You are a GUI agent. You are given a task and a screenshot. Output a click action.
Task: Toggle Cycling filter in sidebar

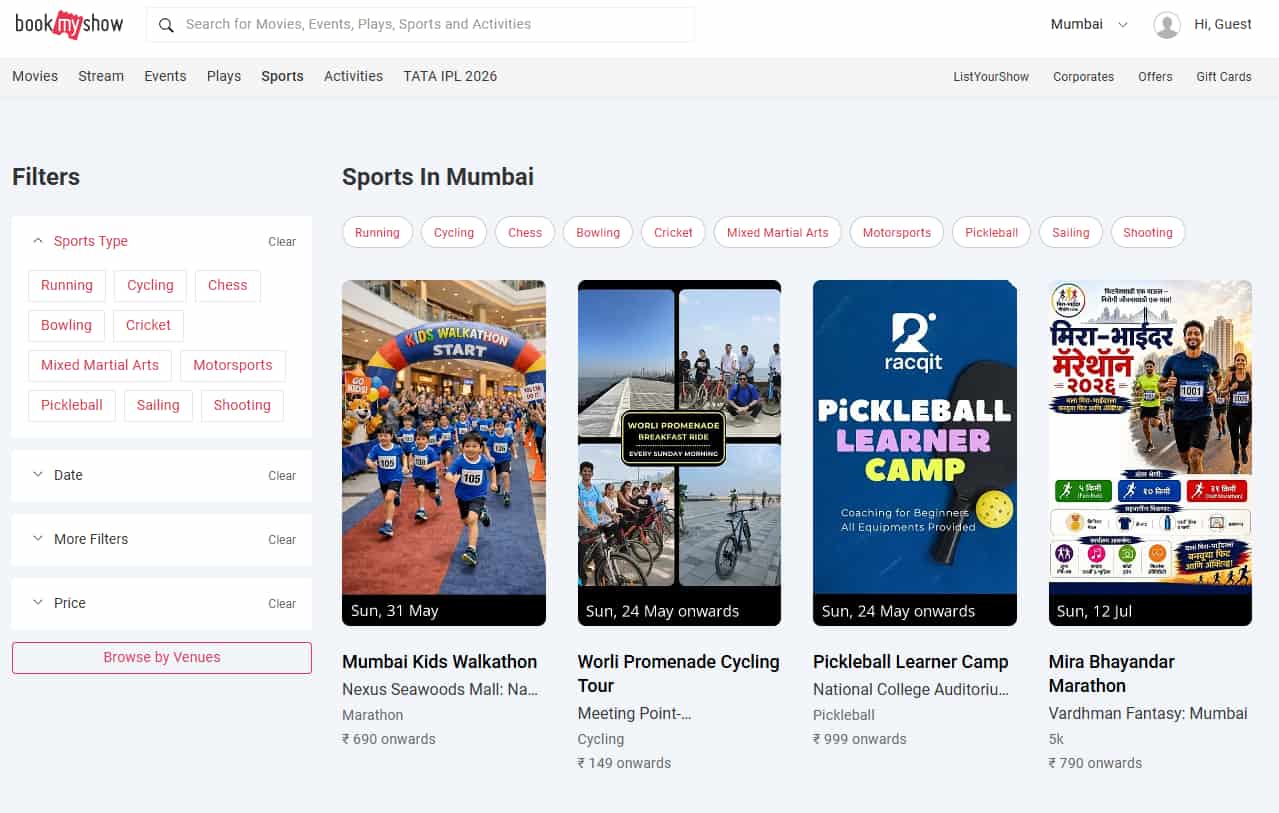click(150, 285)
